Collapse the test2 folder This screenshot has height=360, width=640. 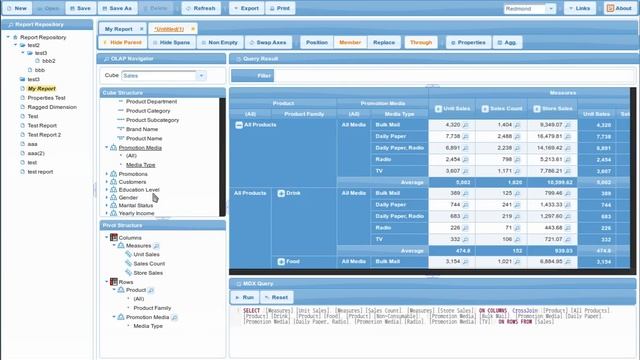(x=16, y=45)
